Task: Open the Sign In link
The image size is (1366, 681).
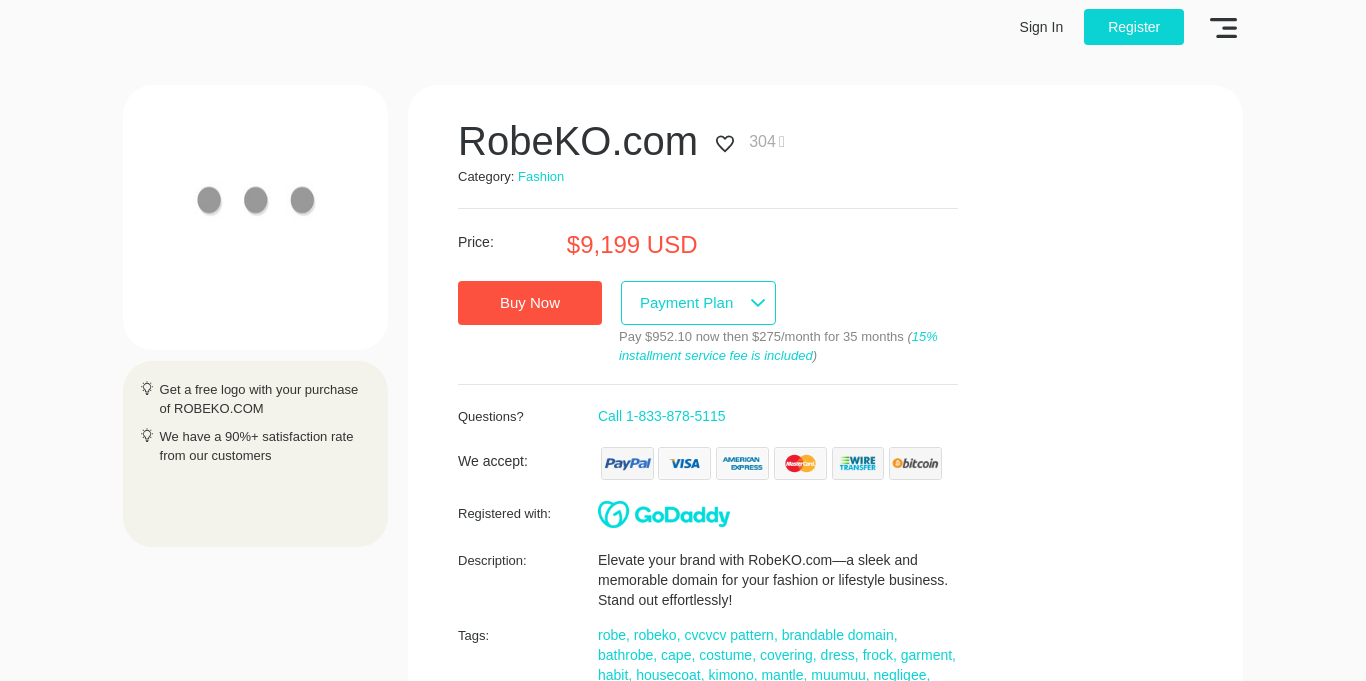Action: tap(1041, 27)
